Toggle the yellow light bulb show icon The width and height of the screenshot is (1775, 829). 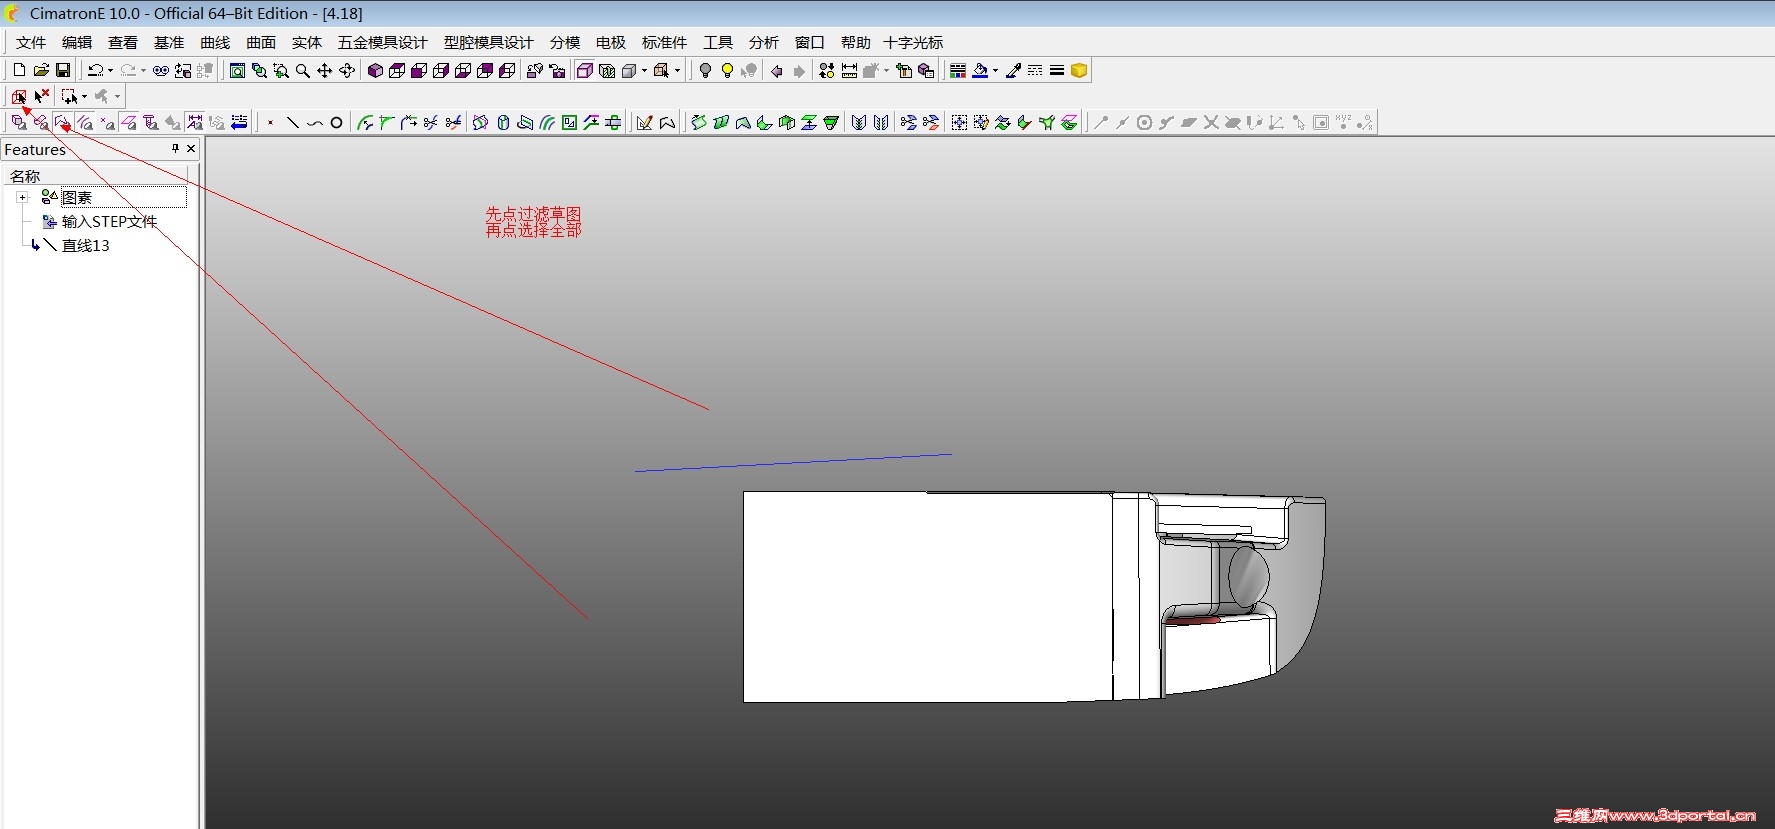pyautogui.click(x=727, y=70)
